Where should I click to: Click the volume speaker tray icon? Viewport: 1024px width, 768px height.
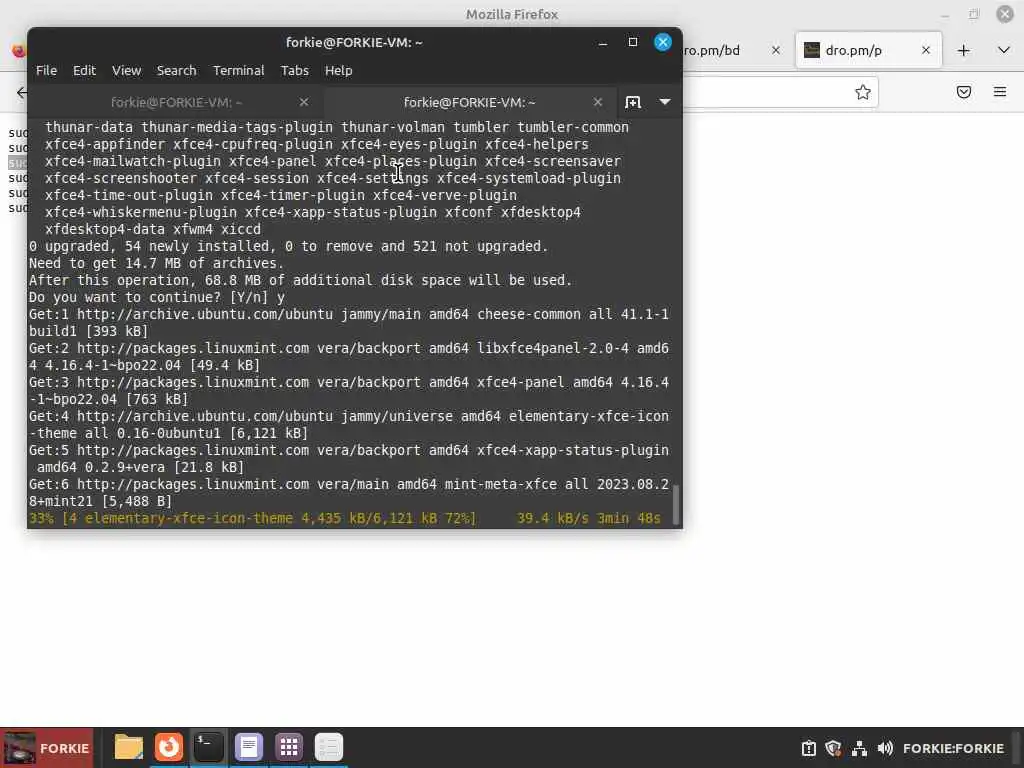point(885,748)
